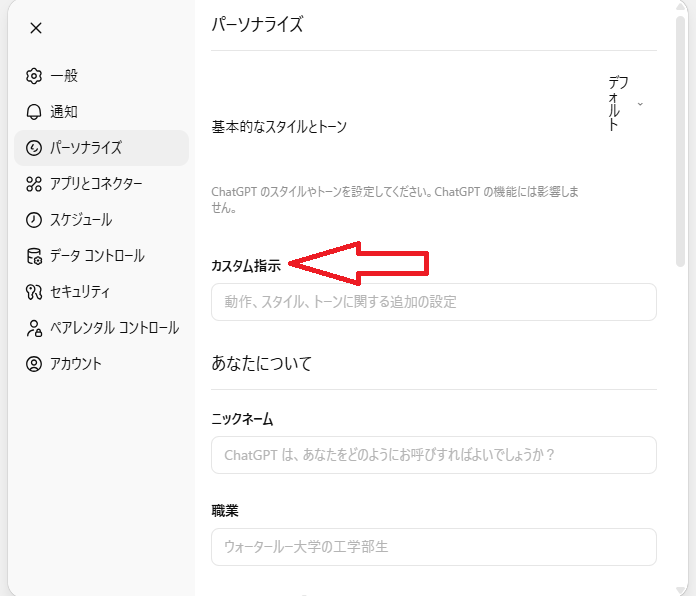Go to 通知 settings

click(102, 112)
